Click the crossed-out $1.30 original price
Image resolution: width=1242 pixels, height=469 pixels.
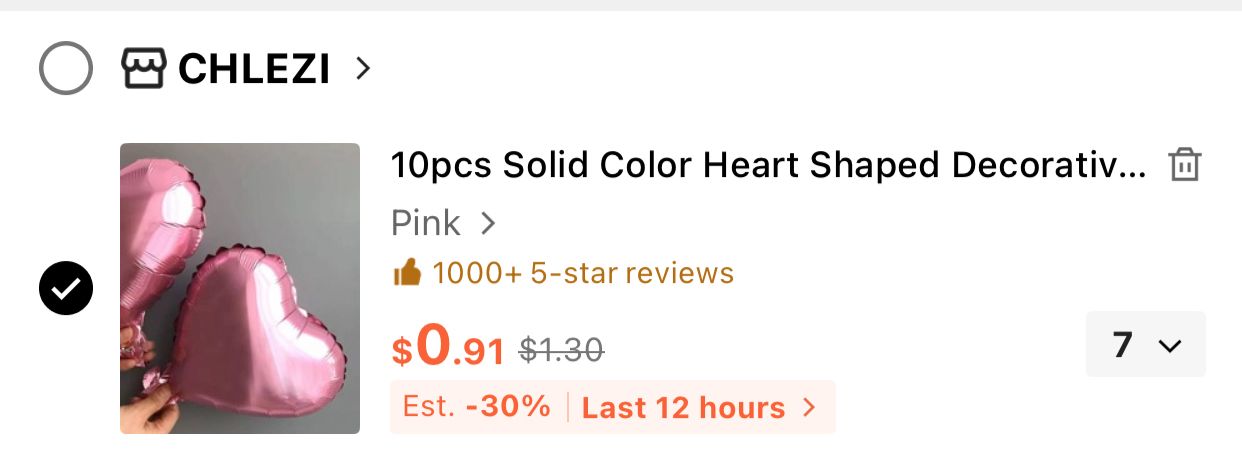coord(562,349)
